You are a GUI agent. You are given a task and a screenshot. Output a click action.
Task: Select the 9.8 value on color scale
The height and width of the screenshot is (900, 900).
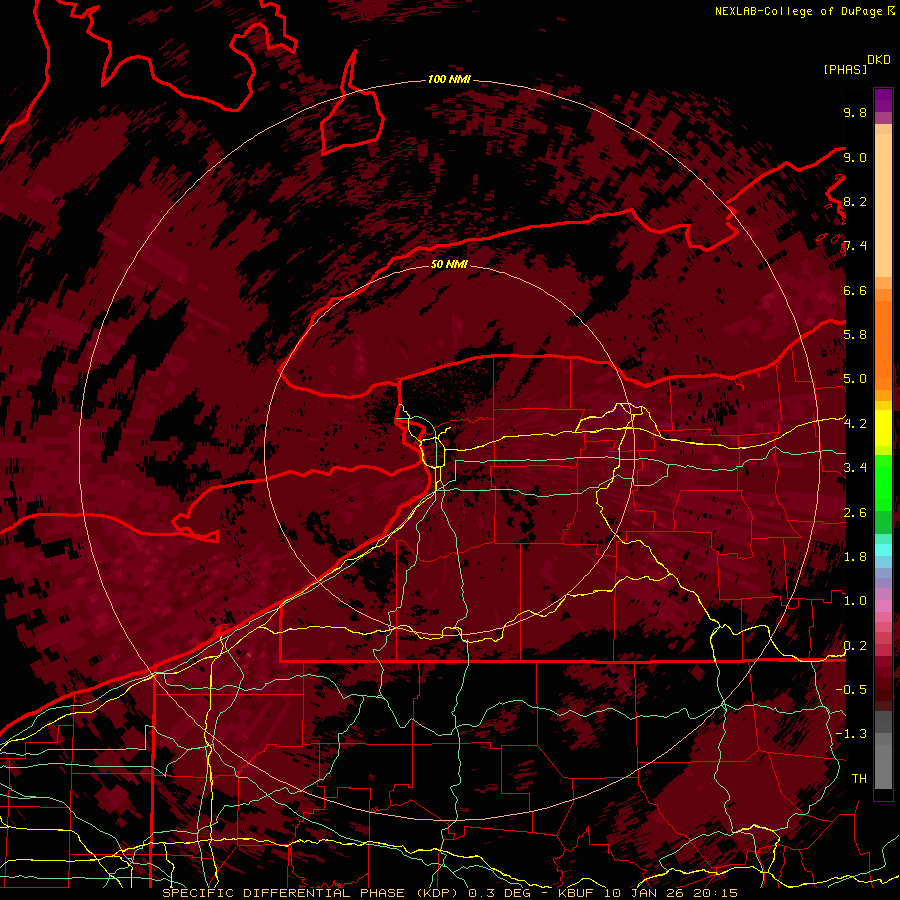tap(855, 112)
